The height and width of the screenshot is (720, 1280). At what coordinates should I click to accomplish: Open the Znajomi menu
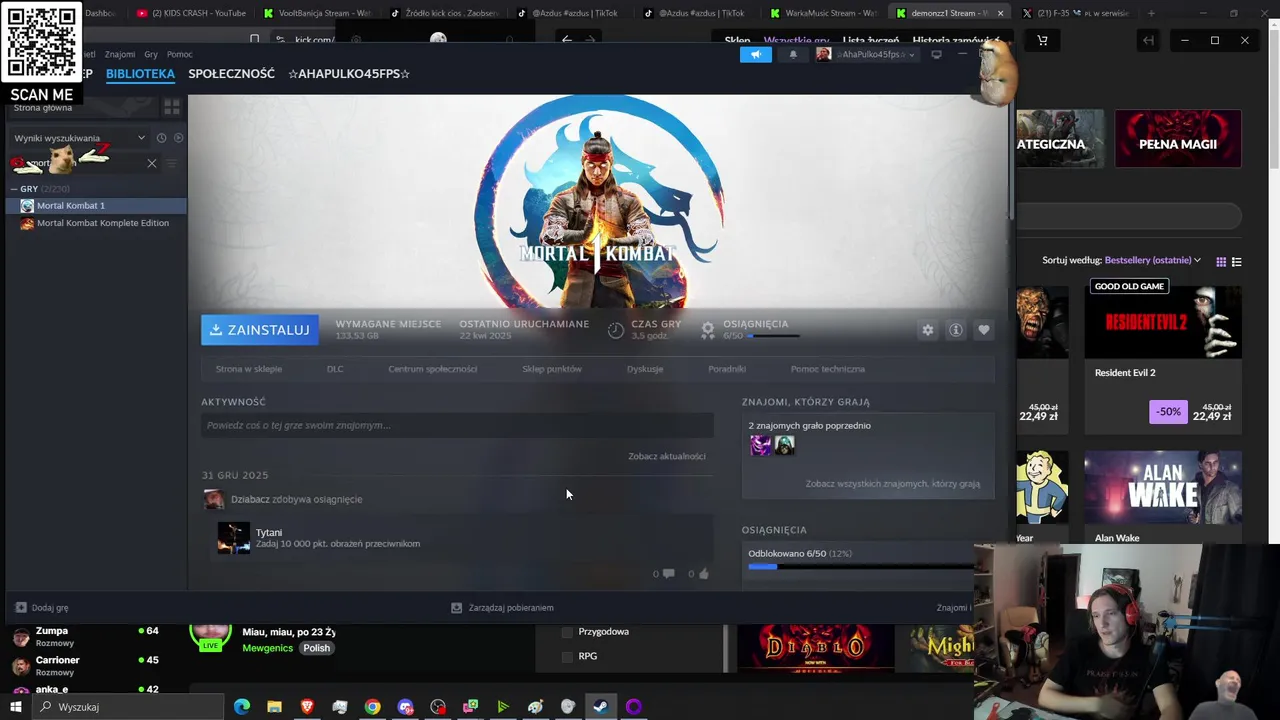120,54
